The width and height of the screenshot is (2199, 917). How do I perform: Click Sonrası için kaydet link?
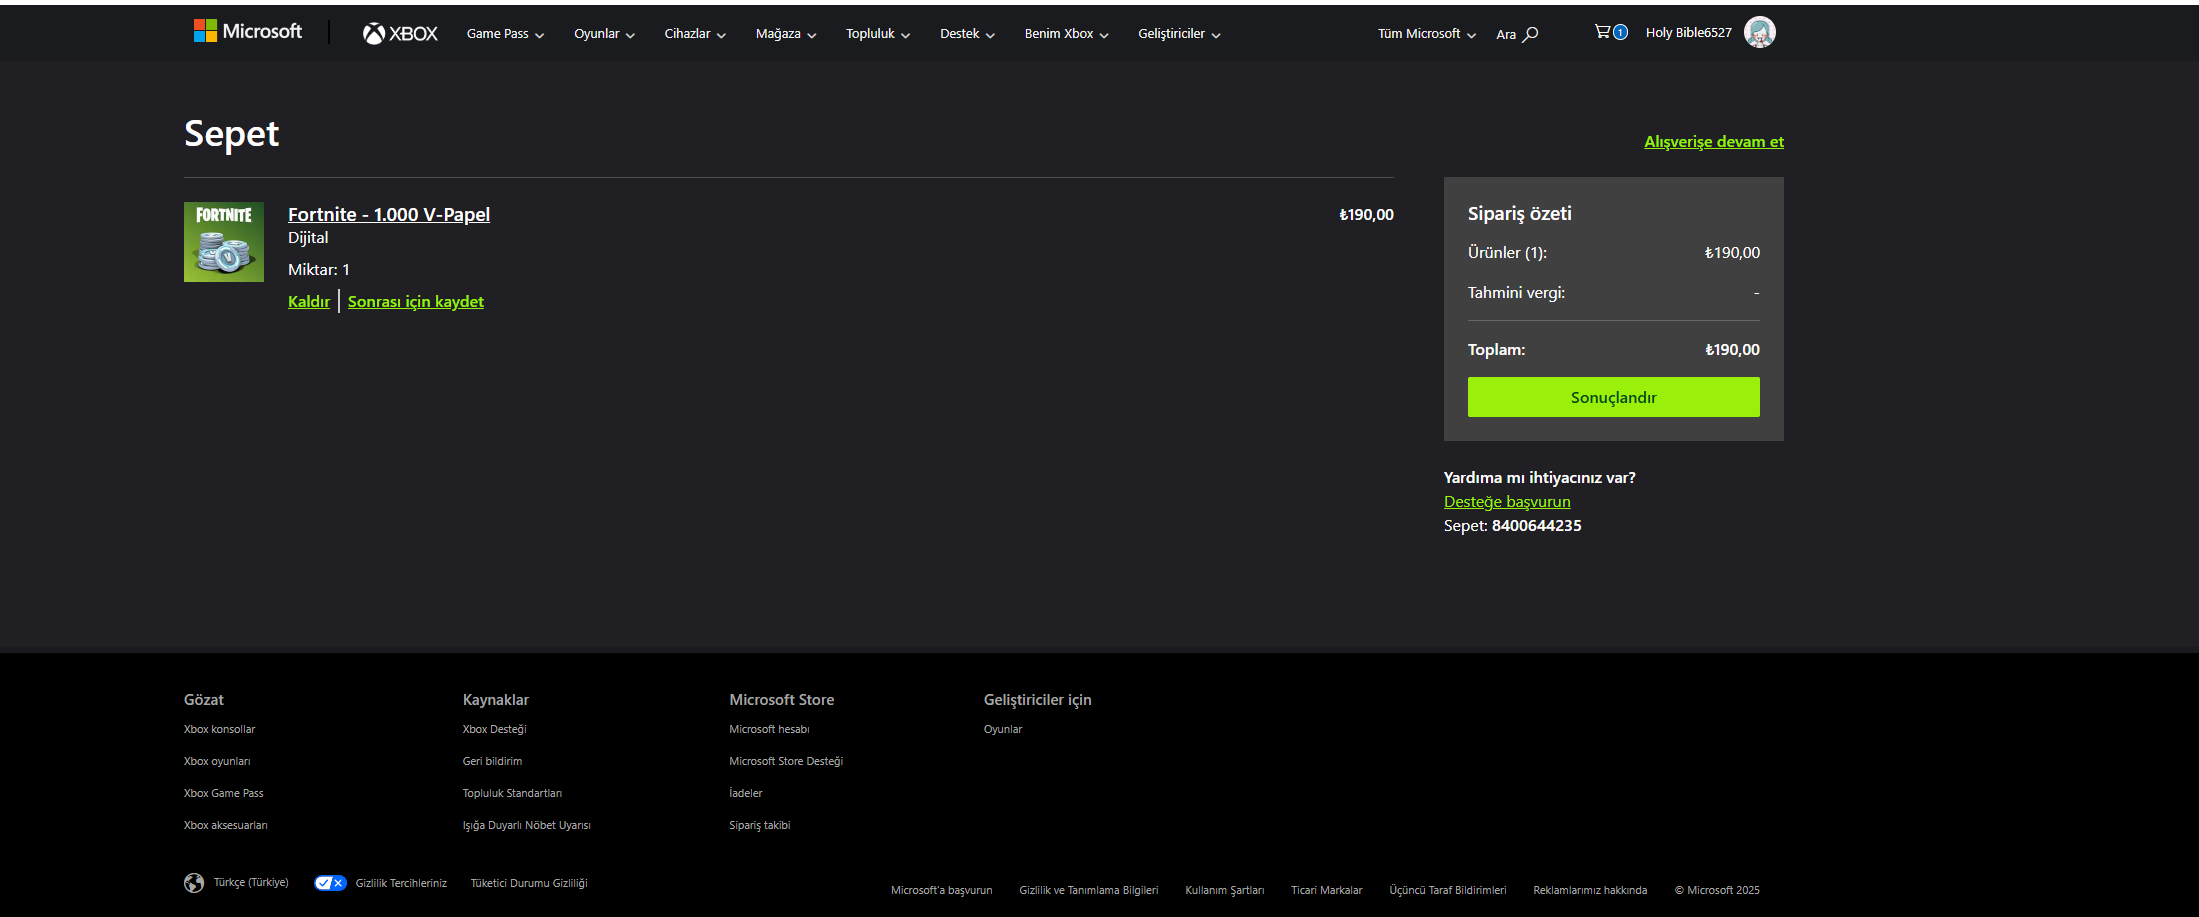(x=416, y=302)
